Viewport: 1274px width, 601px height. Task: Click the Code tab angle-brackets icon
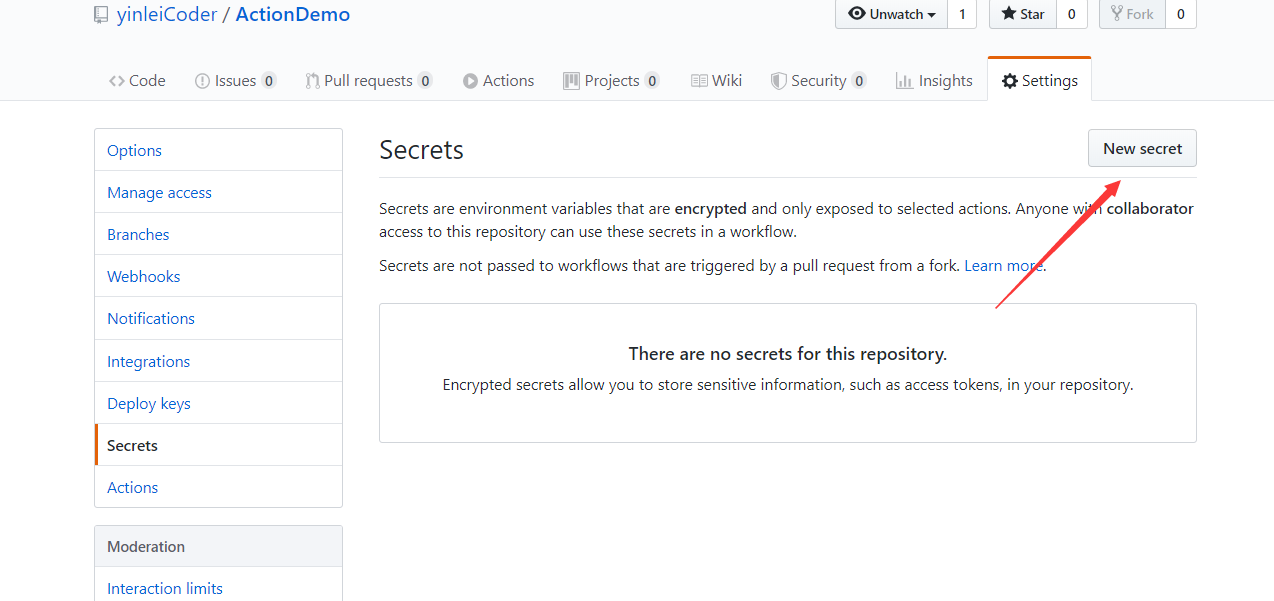pos(117,81)
